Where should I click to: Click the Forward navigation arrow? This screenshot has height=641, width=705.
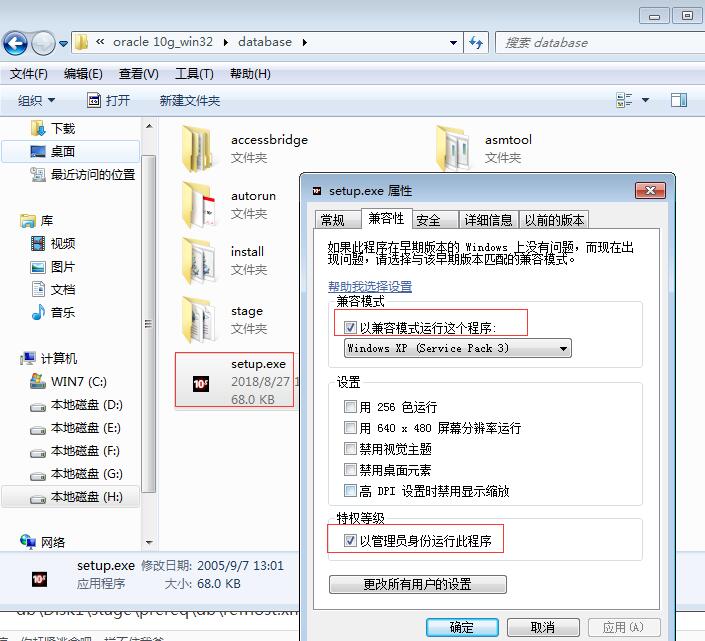(x=43, y=43)
